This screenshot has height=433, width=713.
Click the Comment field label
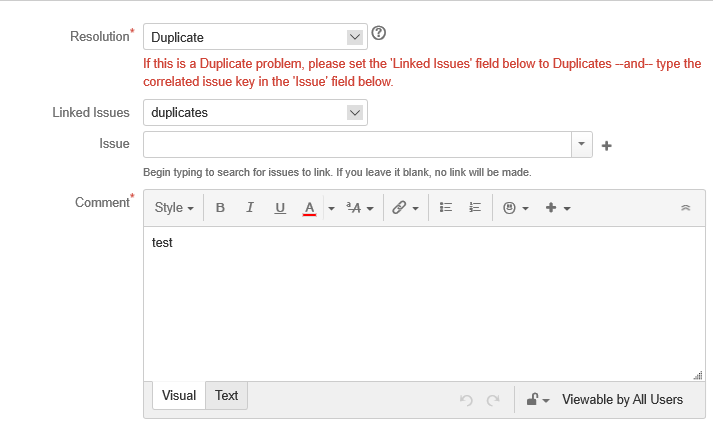[102, 202]
